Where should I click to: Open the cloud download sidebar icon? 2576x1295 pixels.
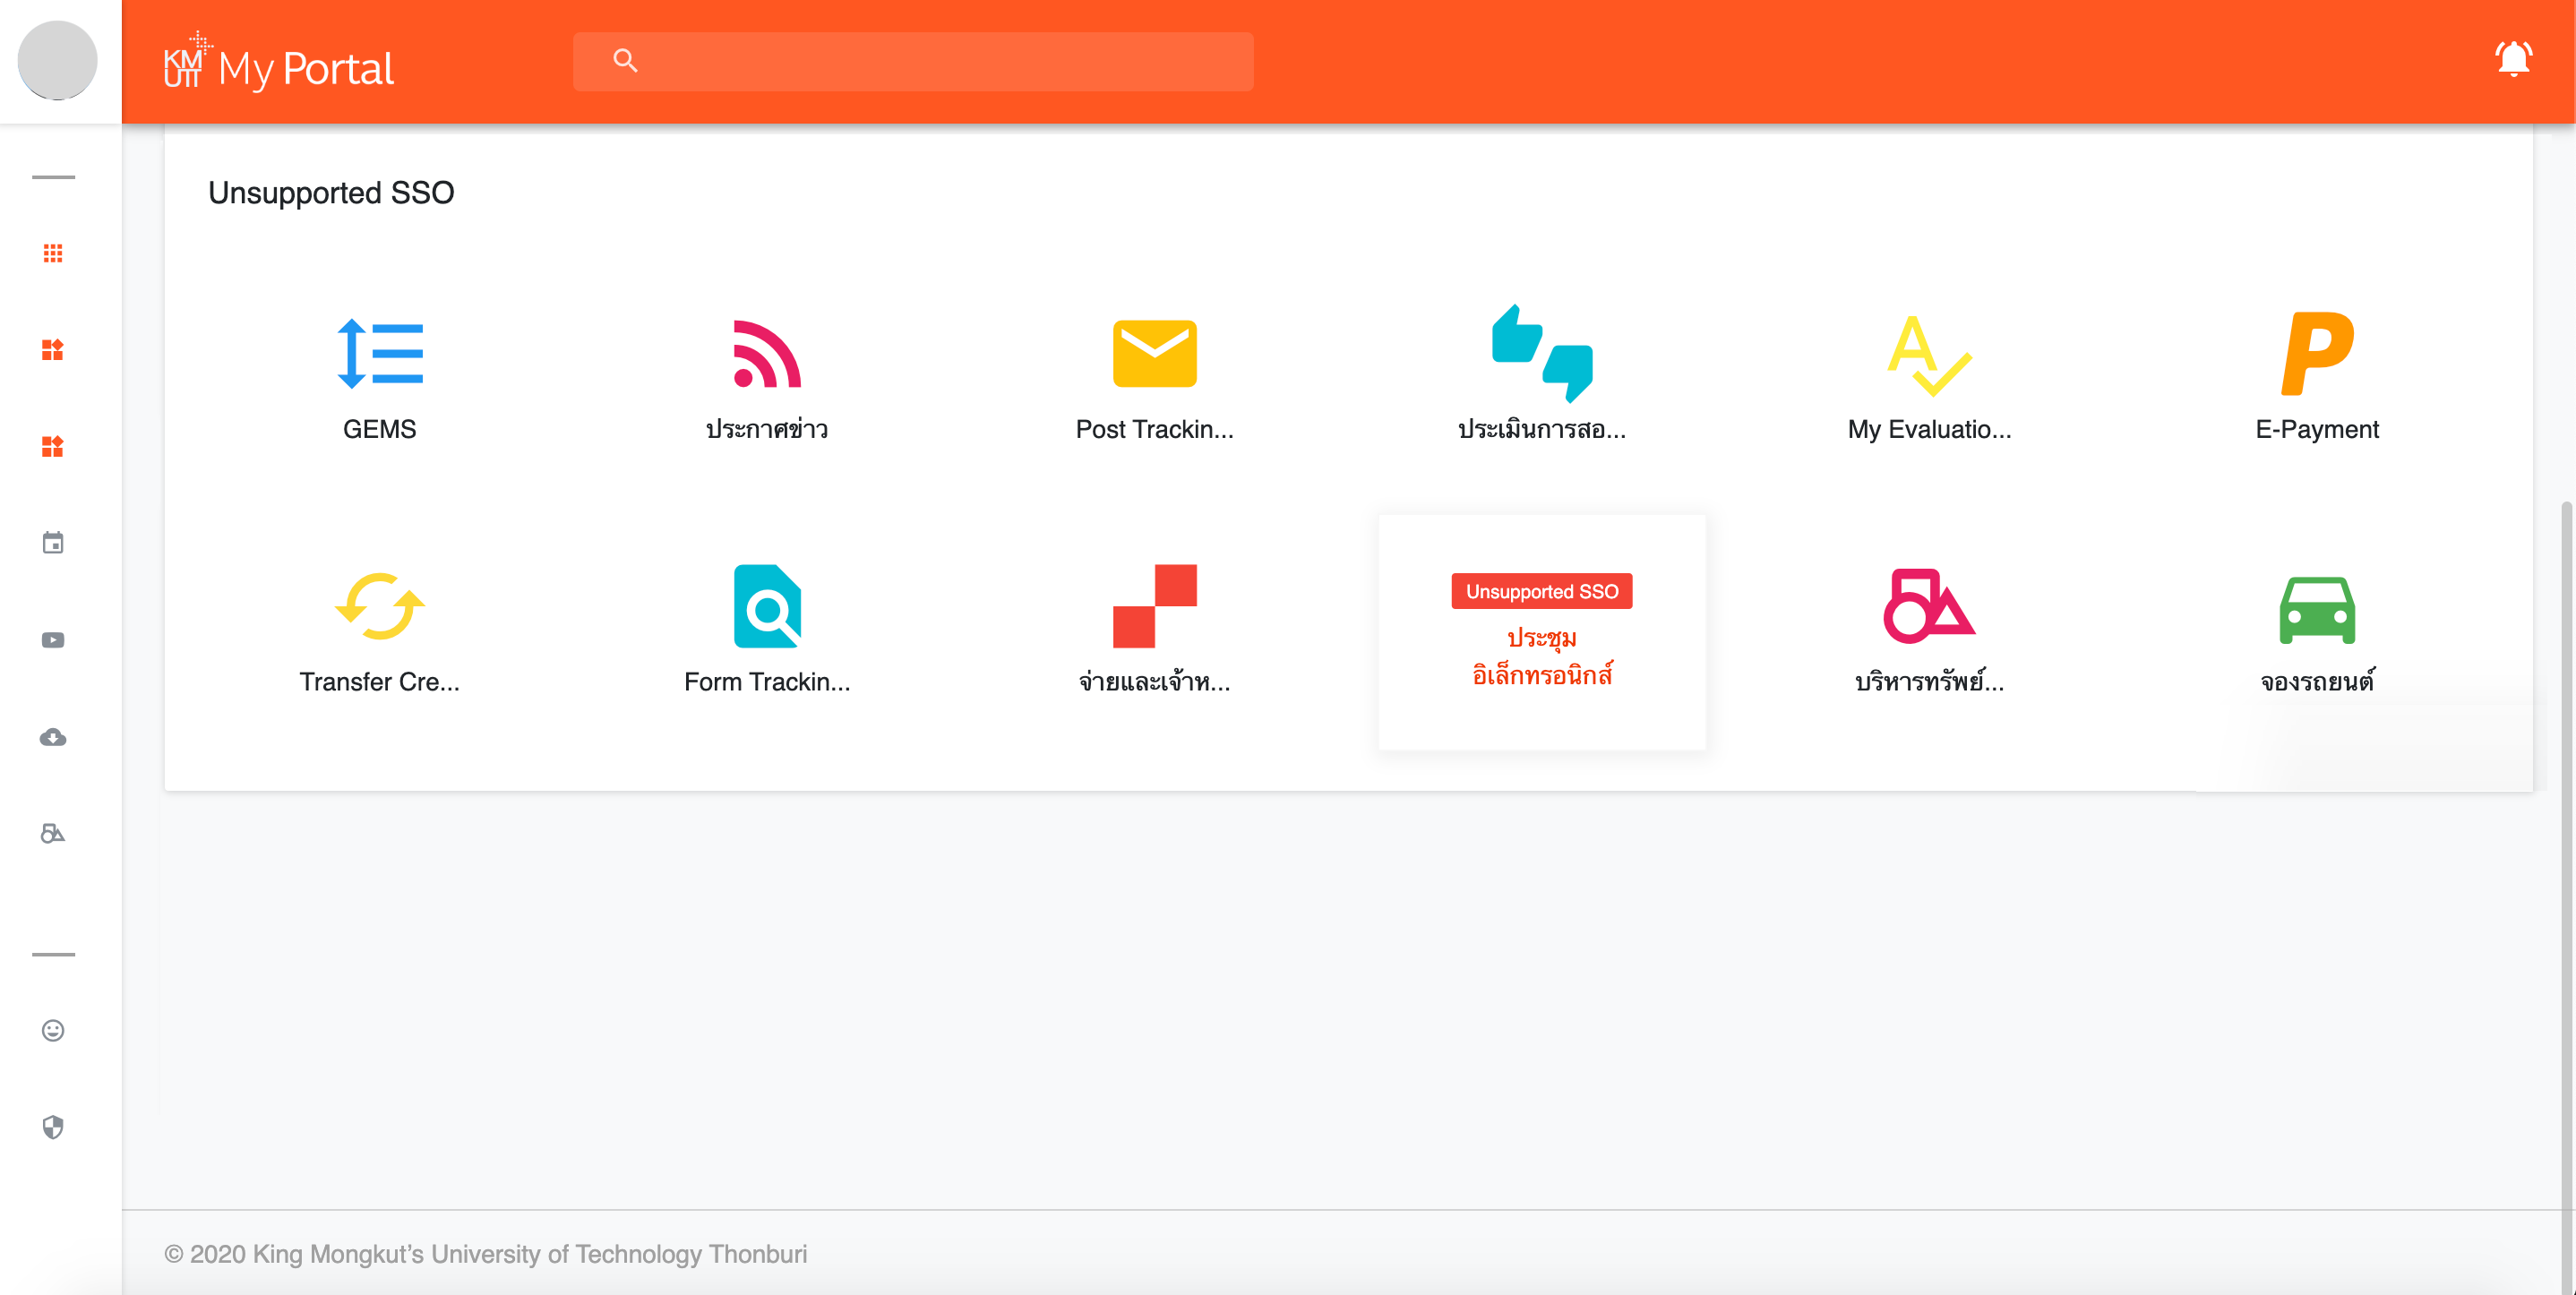tap(53, 737)
